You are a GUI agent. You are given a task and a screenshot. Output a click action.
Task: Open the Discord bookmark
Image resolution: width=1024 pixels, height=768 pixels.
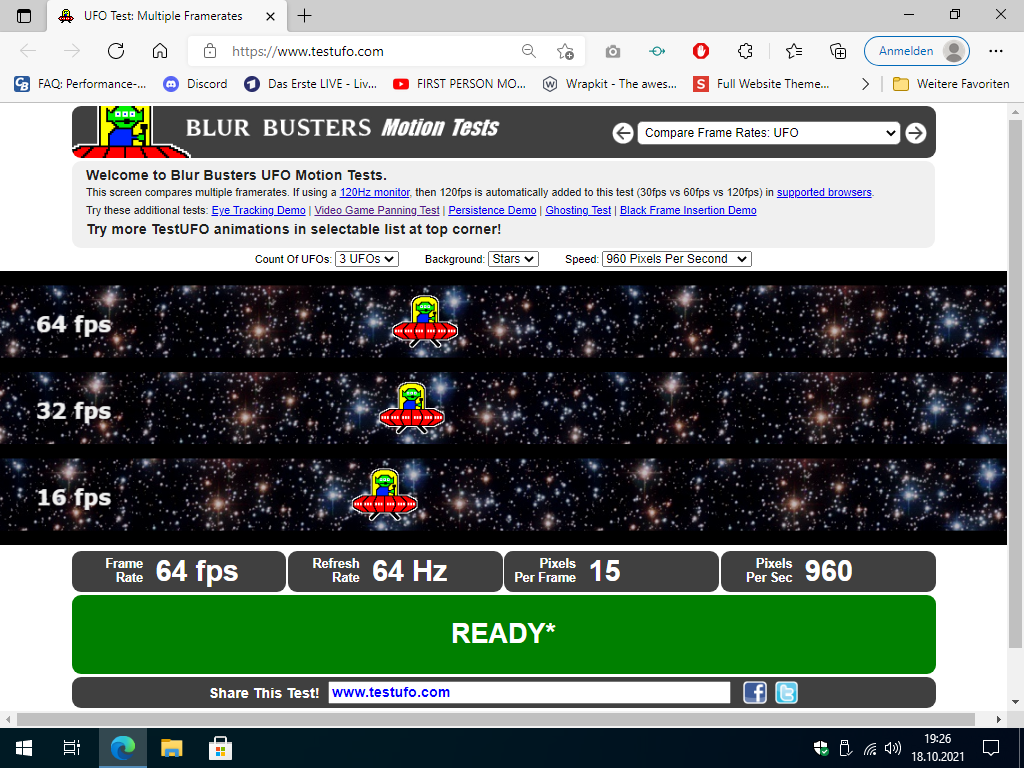point(195,84)
